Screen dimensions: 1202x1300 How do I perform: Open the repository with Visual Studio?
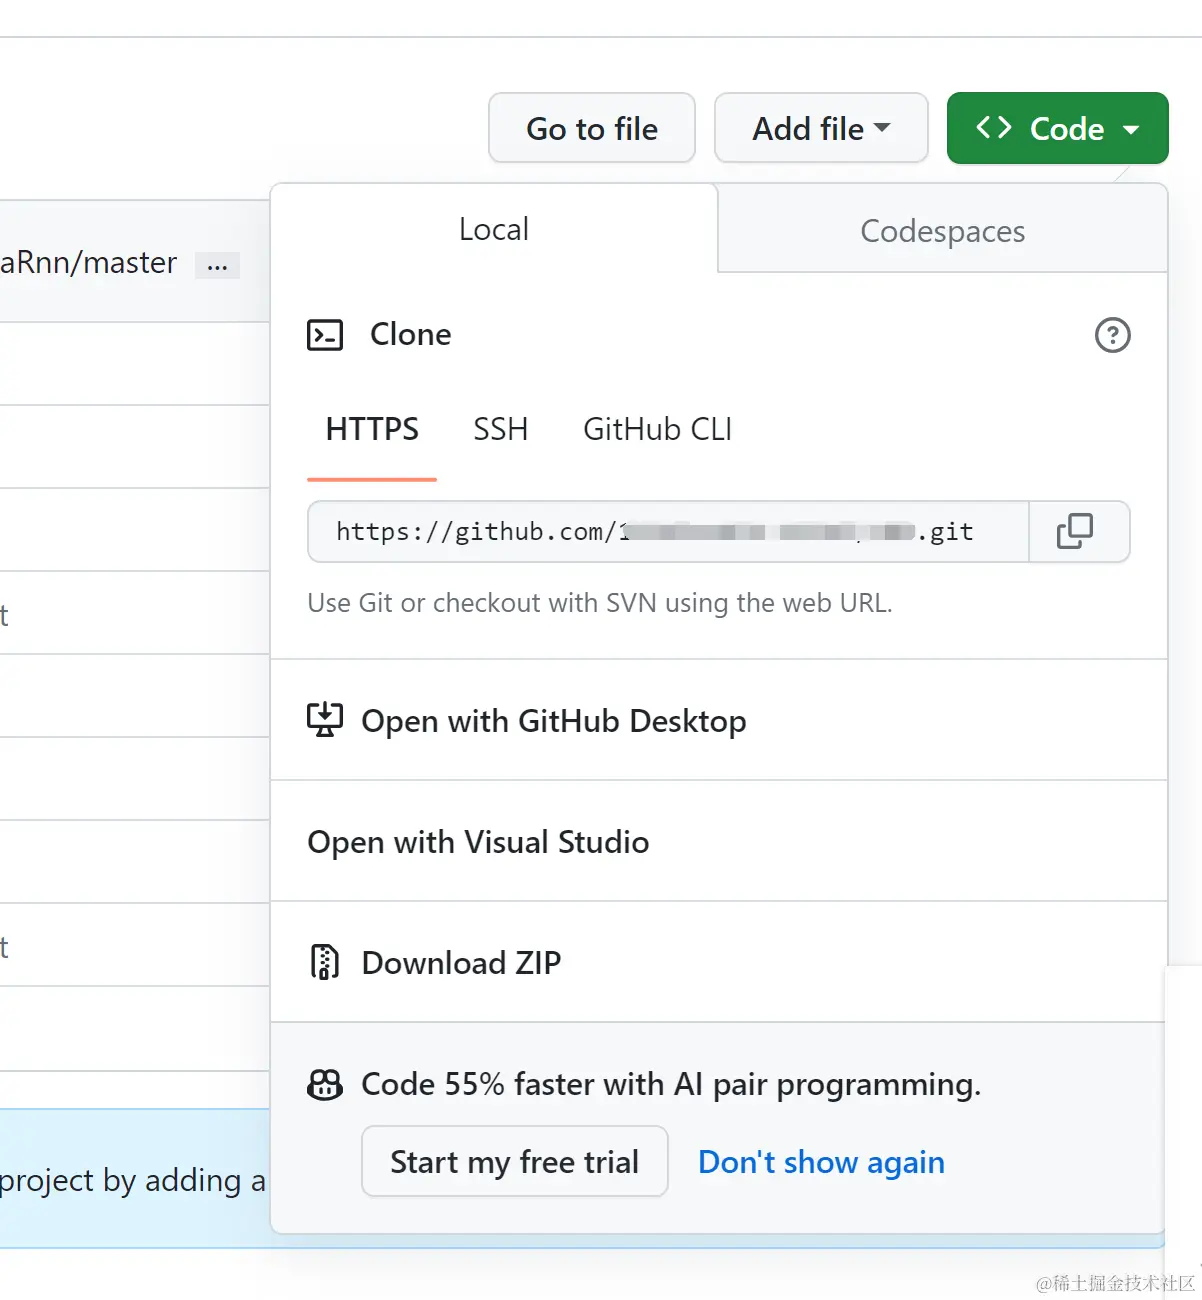tap(478, 842)
